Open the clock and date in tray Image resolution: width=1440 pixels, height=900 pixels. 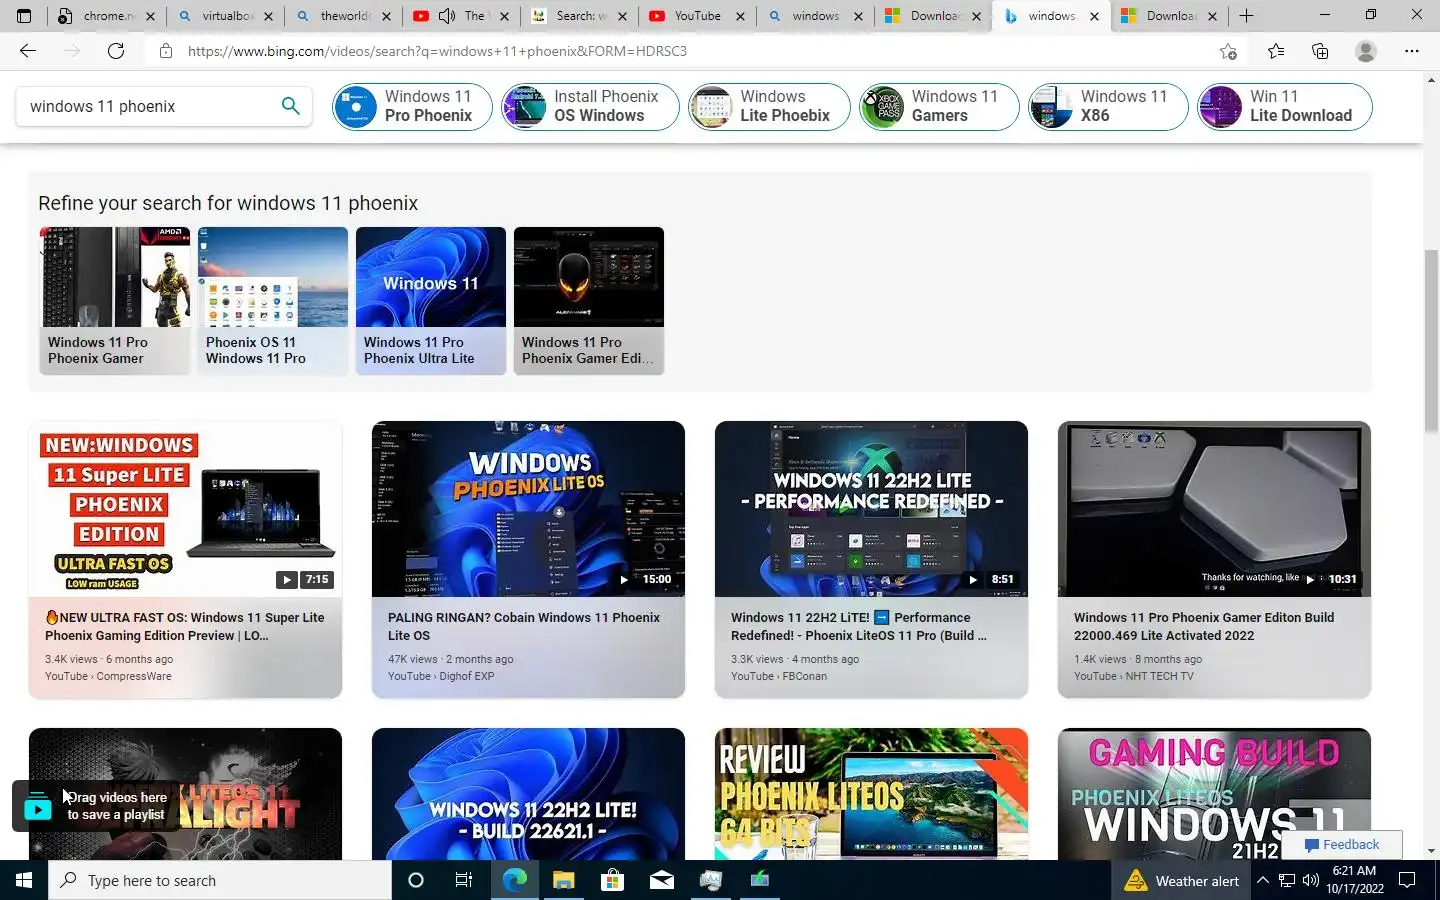click(1355, 880)
